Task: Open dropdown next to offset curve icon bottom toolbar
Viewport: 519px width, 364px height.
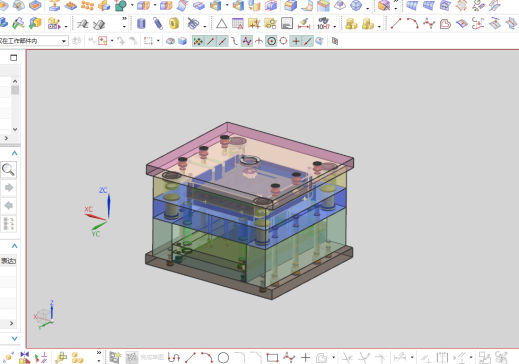Action: click(x=333, y=358)
